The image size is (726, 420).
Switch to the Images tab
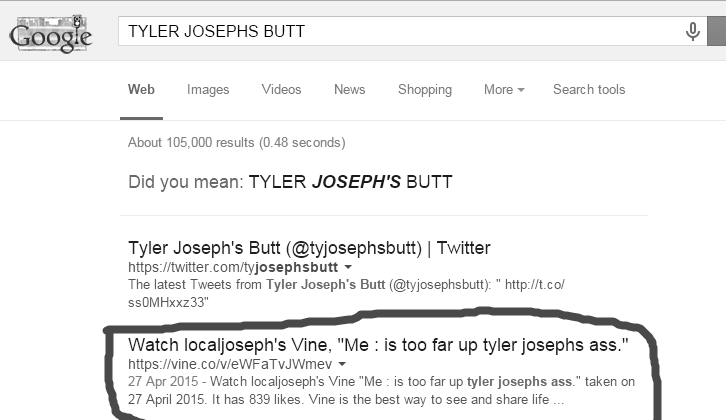click(x=208, y=89)
